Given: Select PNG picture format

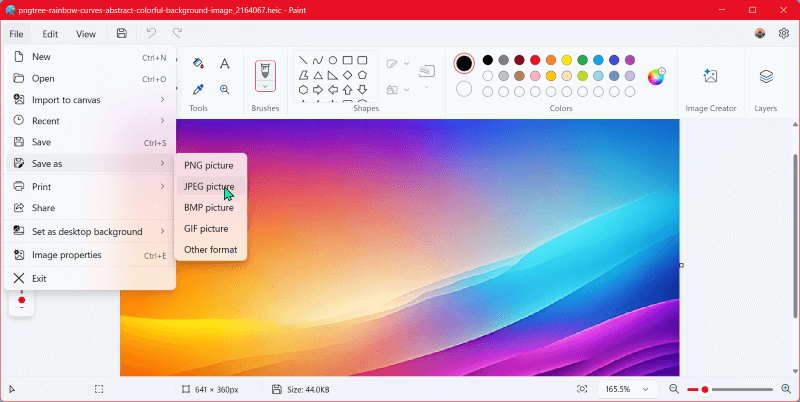Looking at the screenshot, I should pos(209,165).
